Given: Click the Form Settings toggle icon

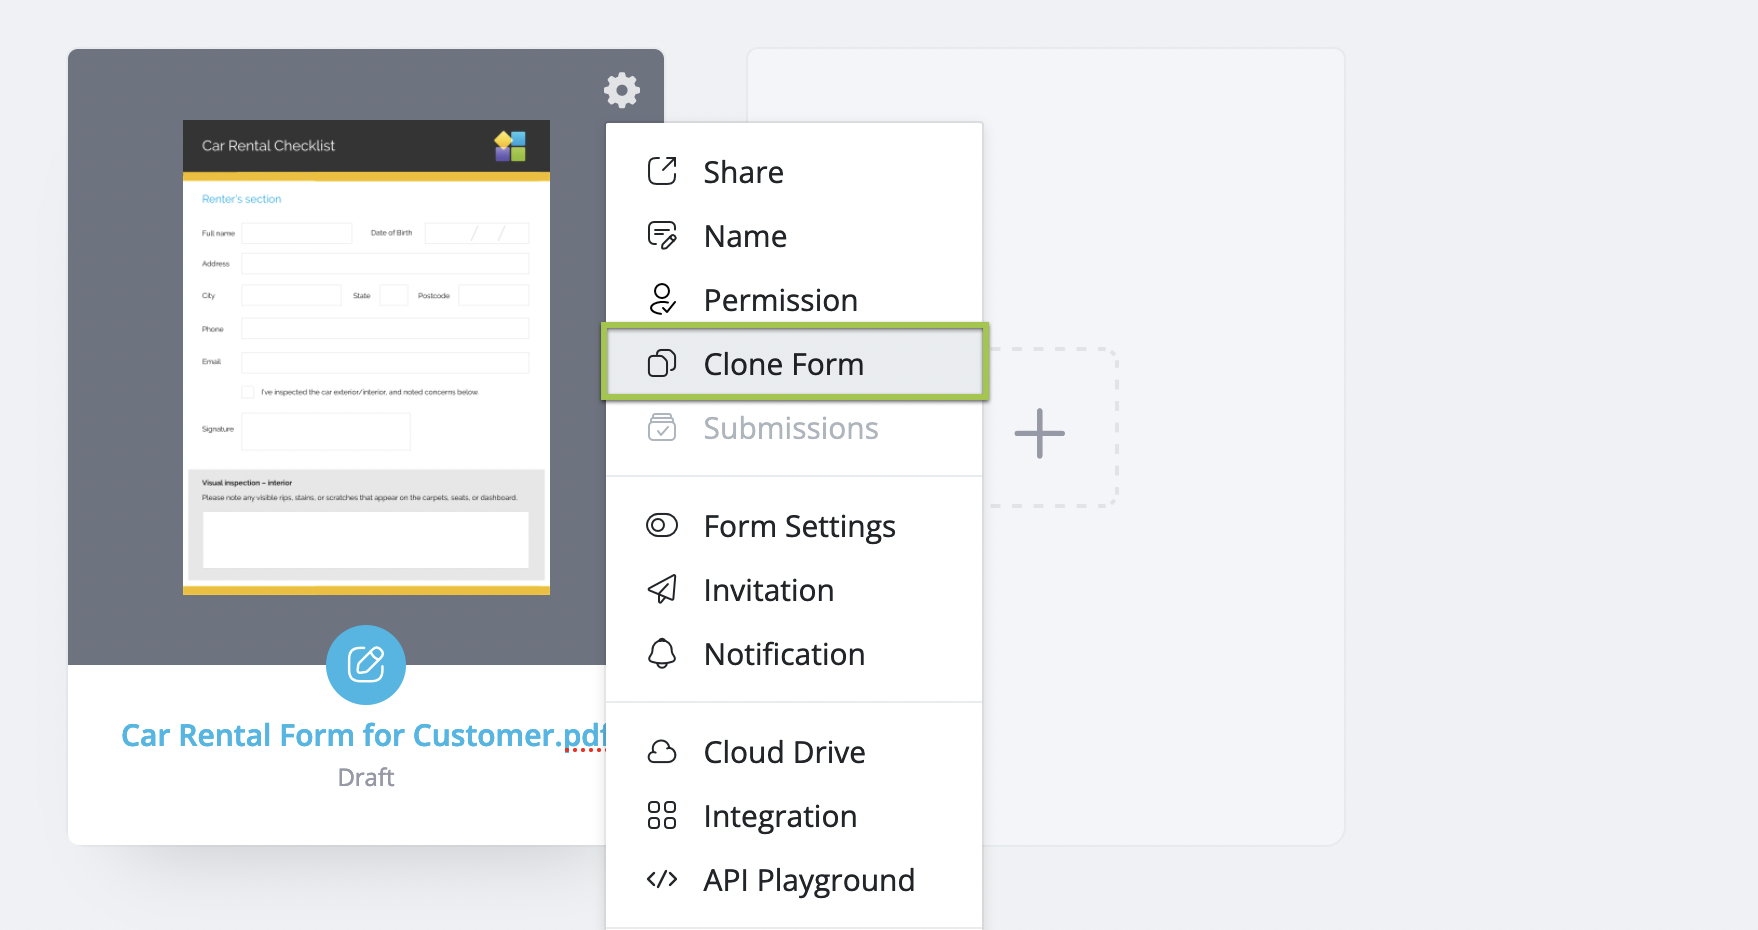Looking at the screenshot, I should [x=662, y=526].
